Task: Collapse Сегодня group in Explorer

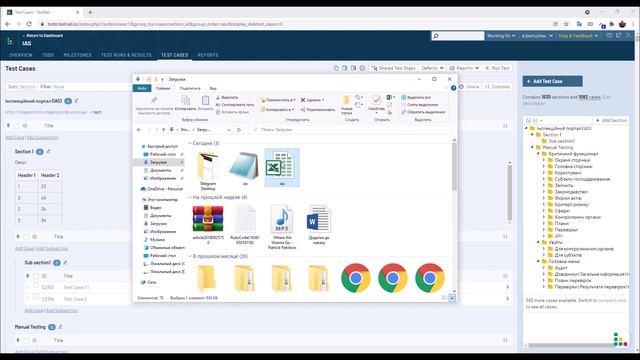Action: (x=190, y=143)
